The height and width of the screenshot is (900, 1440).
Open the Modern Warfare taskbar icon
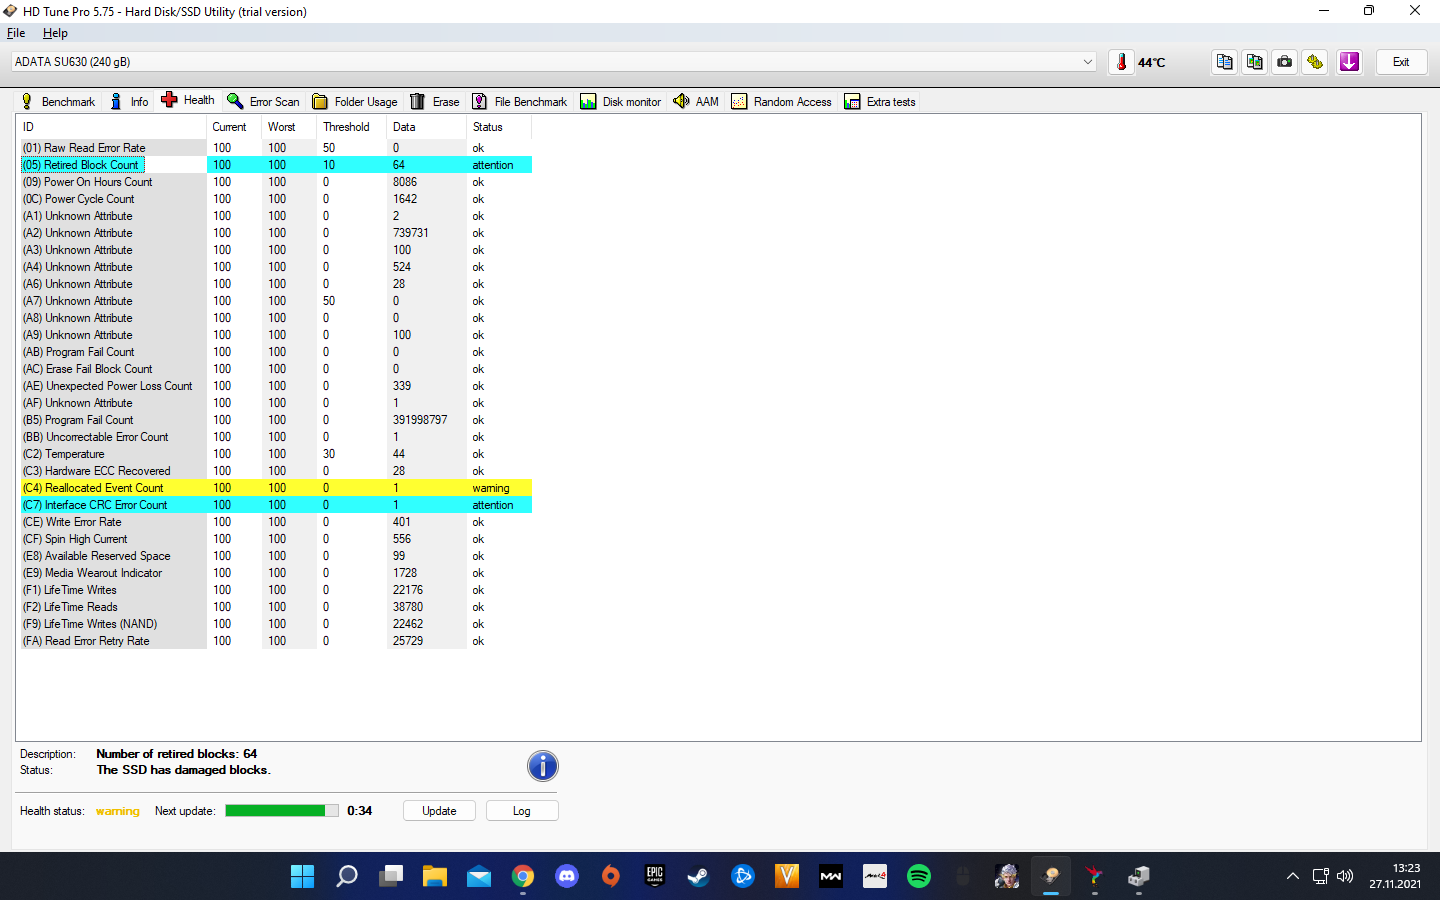point(830,877)
